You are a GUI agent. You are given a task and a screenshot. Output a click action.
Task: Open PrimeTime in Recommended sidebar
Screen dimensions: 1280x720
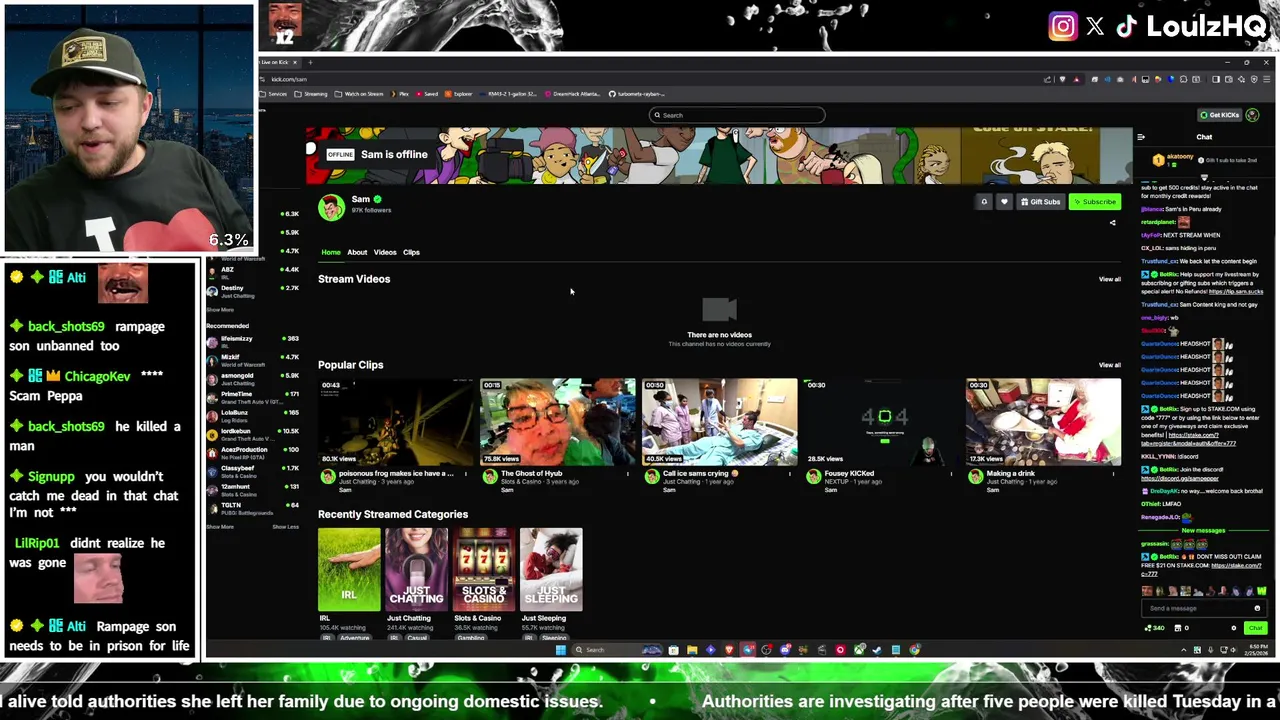(x=252, y=397)
